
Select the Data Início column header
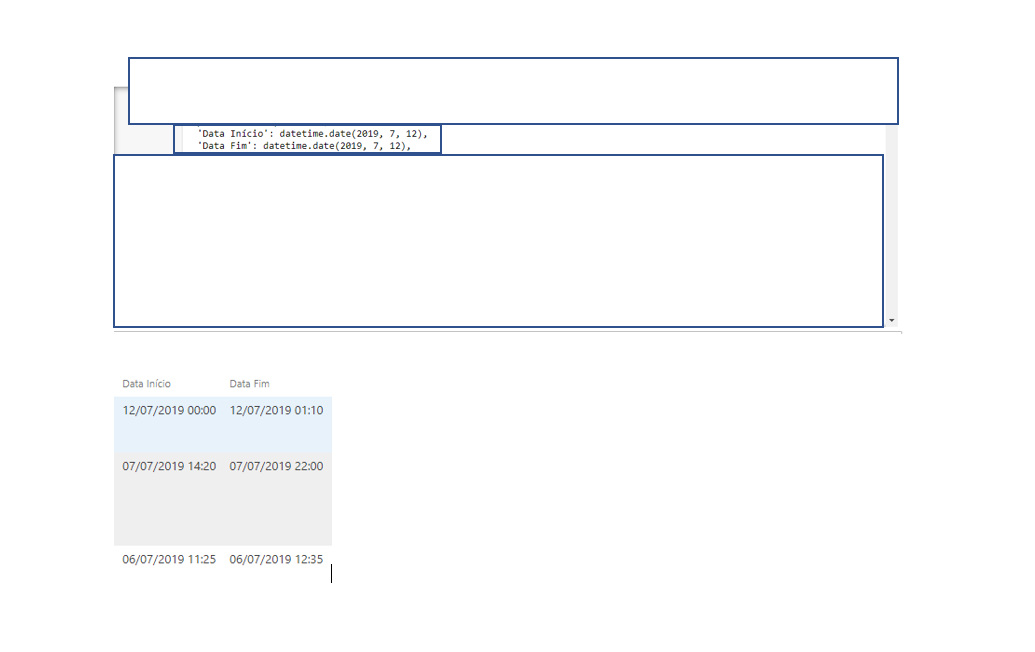click(x=145, y=383)
